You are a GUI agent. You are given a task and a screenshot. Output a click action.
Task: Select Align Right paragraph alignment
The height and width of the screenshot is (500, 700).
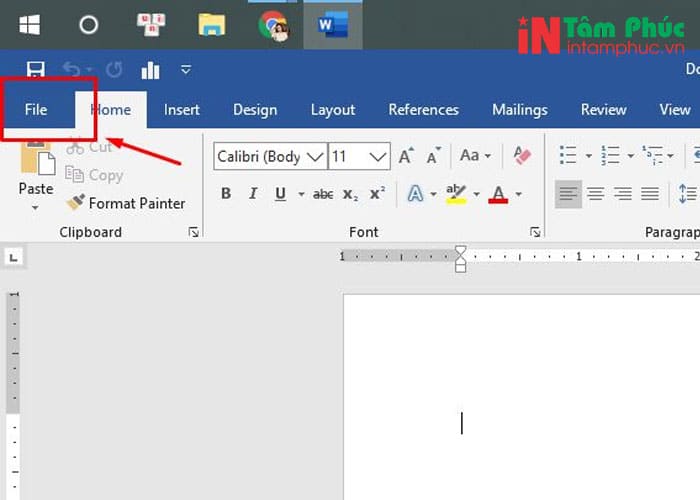(623, 194)
